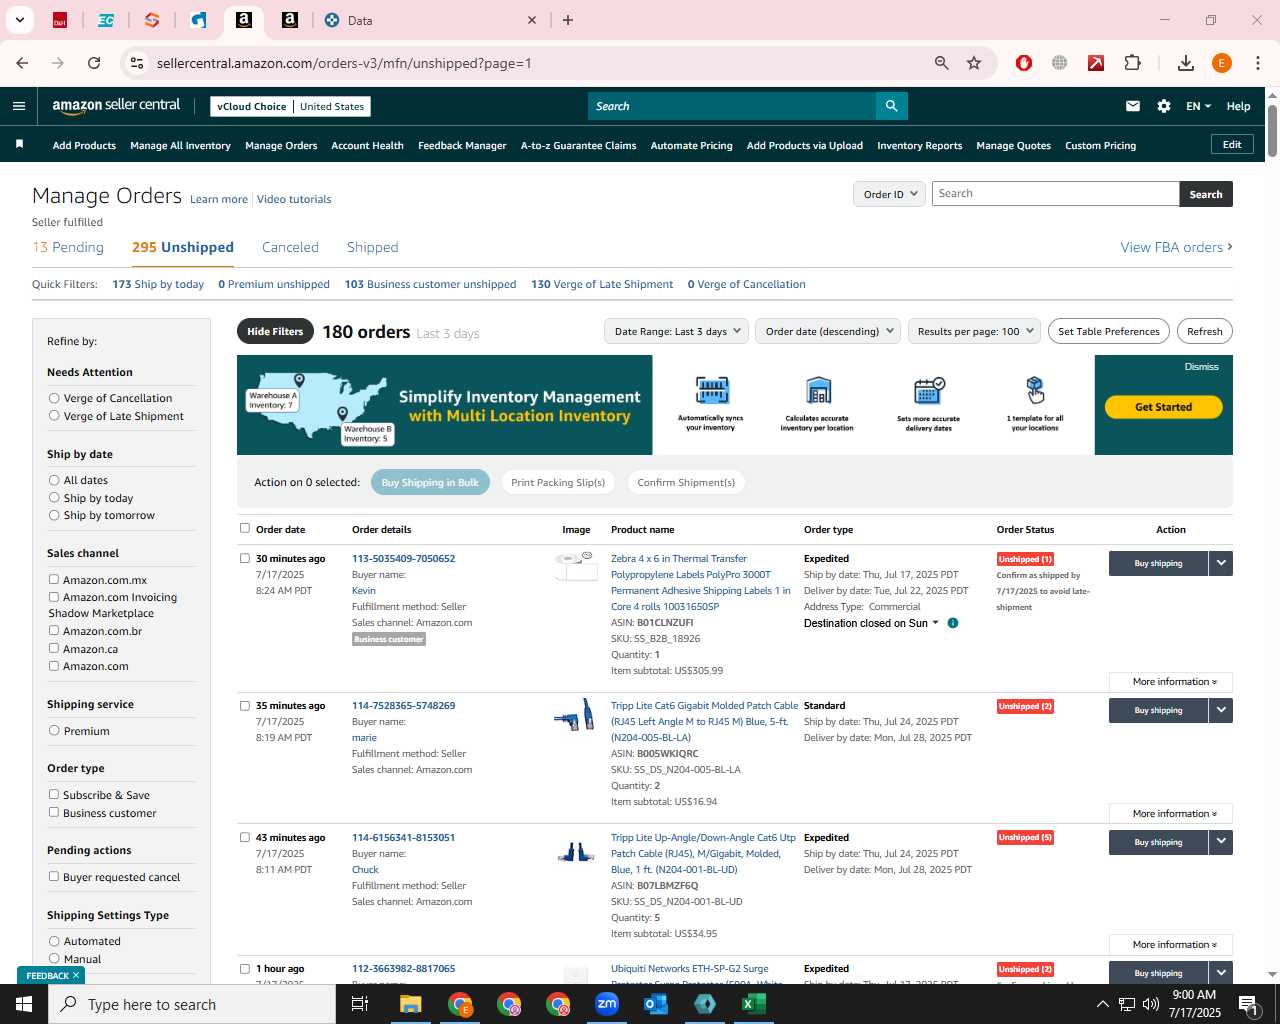Click the Chrome zoom magnifier in address bar
1280x1024 pixels.
(x=941, y=63)
